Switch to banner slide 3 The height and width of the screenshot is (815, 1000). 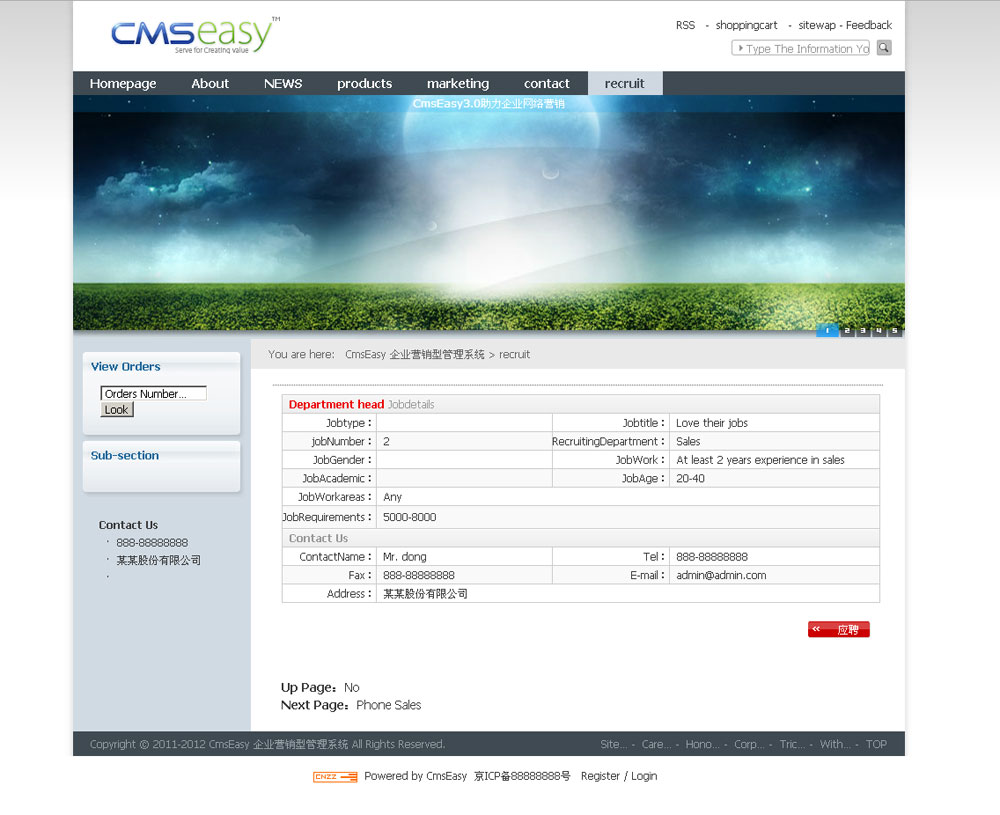click(863, 331)
